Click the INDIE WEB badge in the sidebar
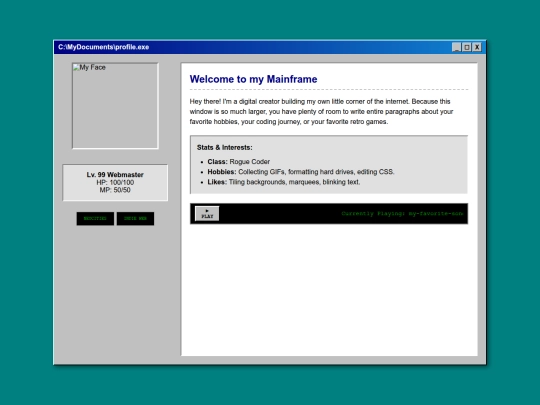Viewport: 540px width, 405px height. 135,219
